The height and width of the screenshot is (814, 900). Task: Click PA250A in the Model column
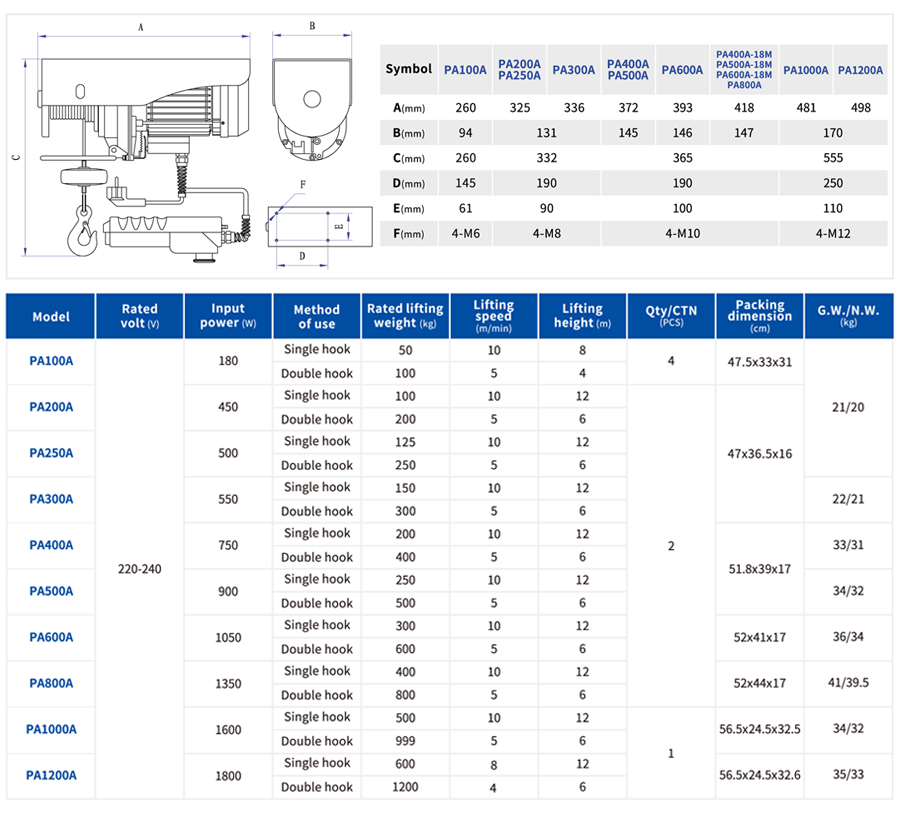(x=51, y=453)
